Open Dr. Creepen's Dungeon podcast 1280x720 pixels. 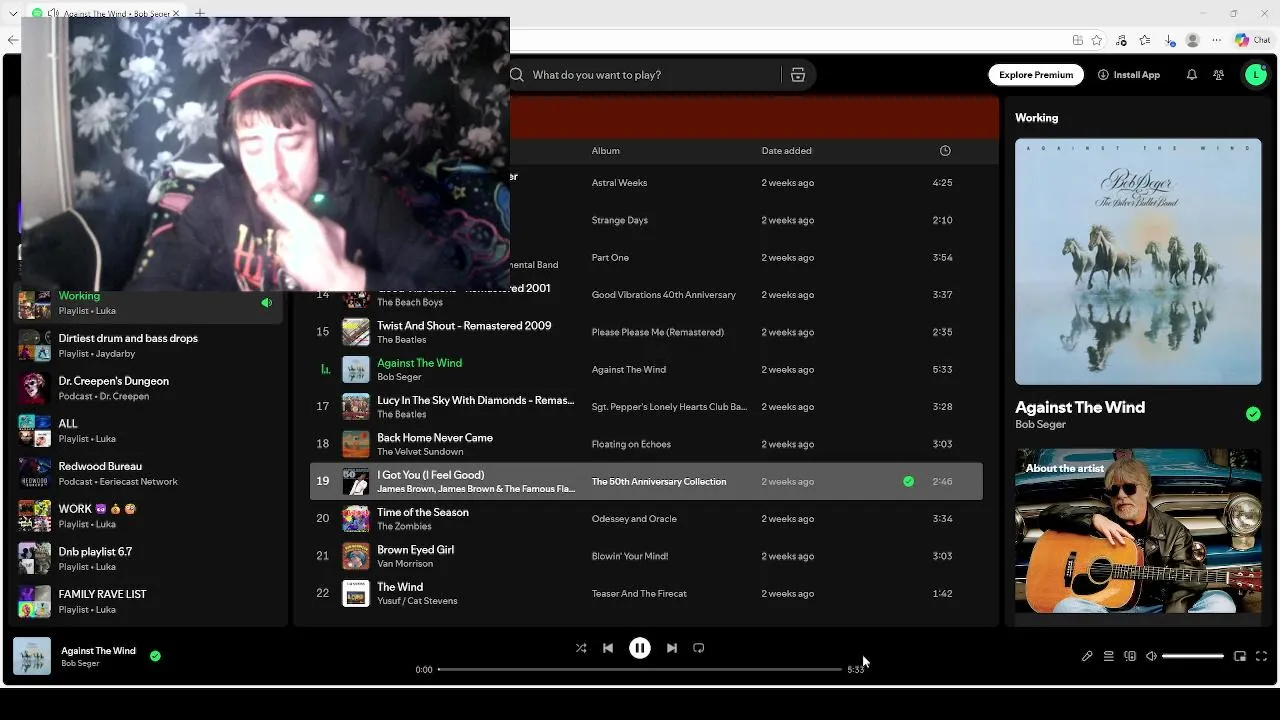click(150, 388)
